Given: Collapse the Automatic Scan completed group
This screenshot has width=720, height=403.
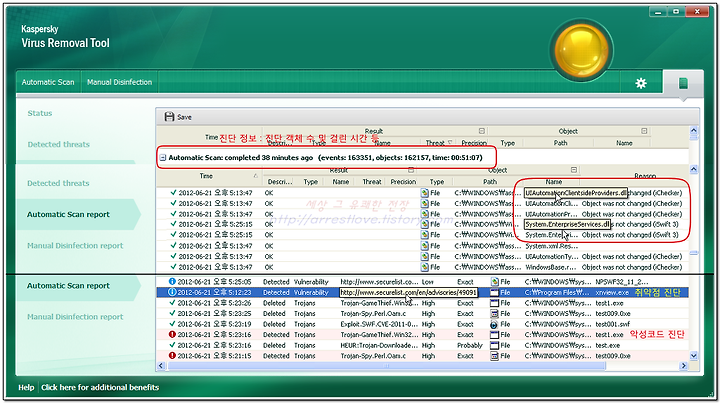Looking at the screenshot, I should click(x=163, y=157).
